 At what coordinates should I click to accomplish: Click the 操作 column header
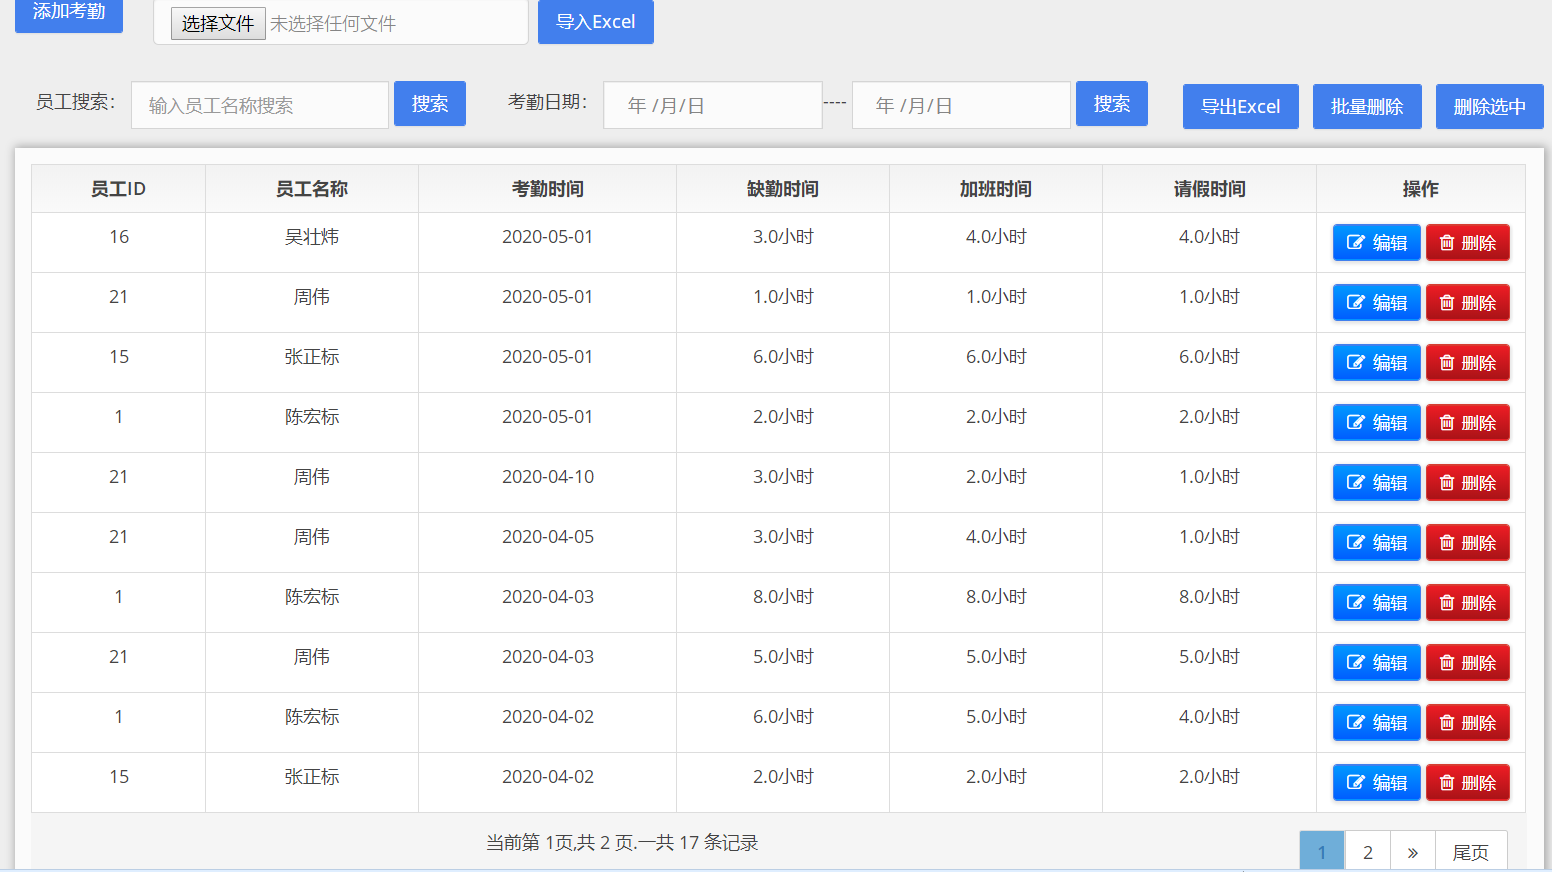pyautogui.click(x=1421, y=189)
